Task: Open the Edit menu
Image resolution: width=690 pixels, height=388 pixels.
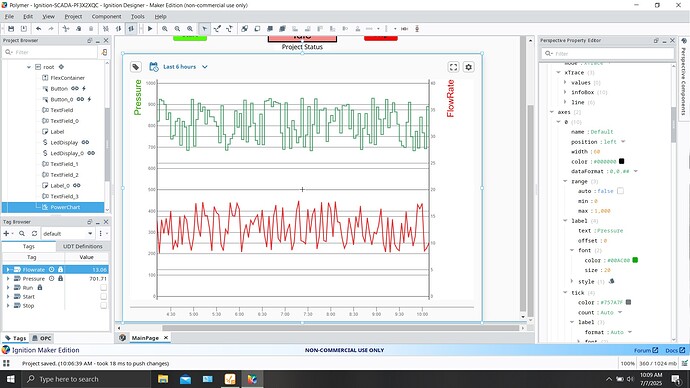Action: click(28, 16)
